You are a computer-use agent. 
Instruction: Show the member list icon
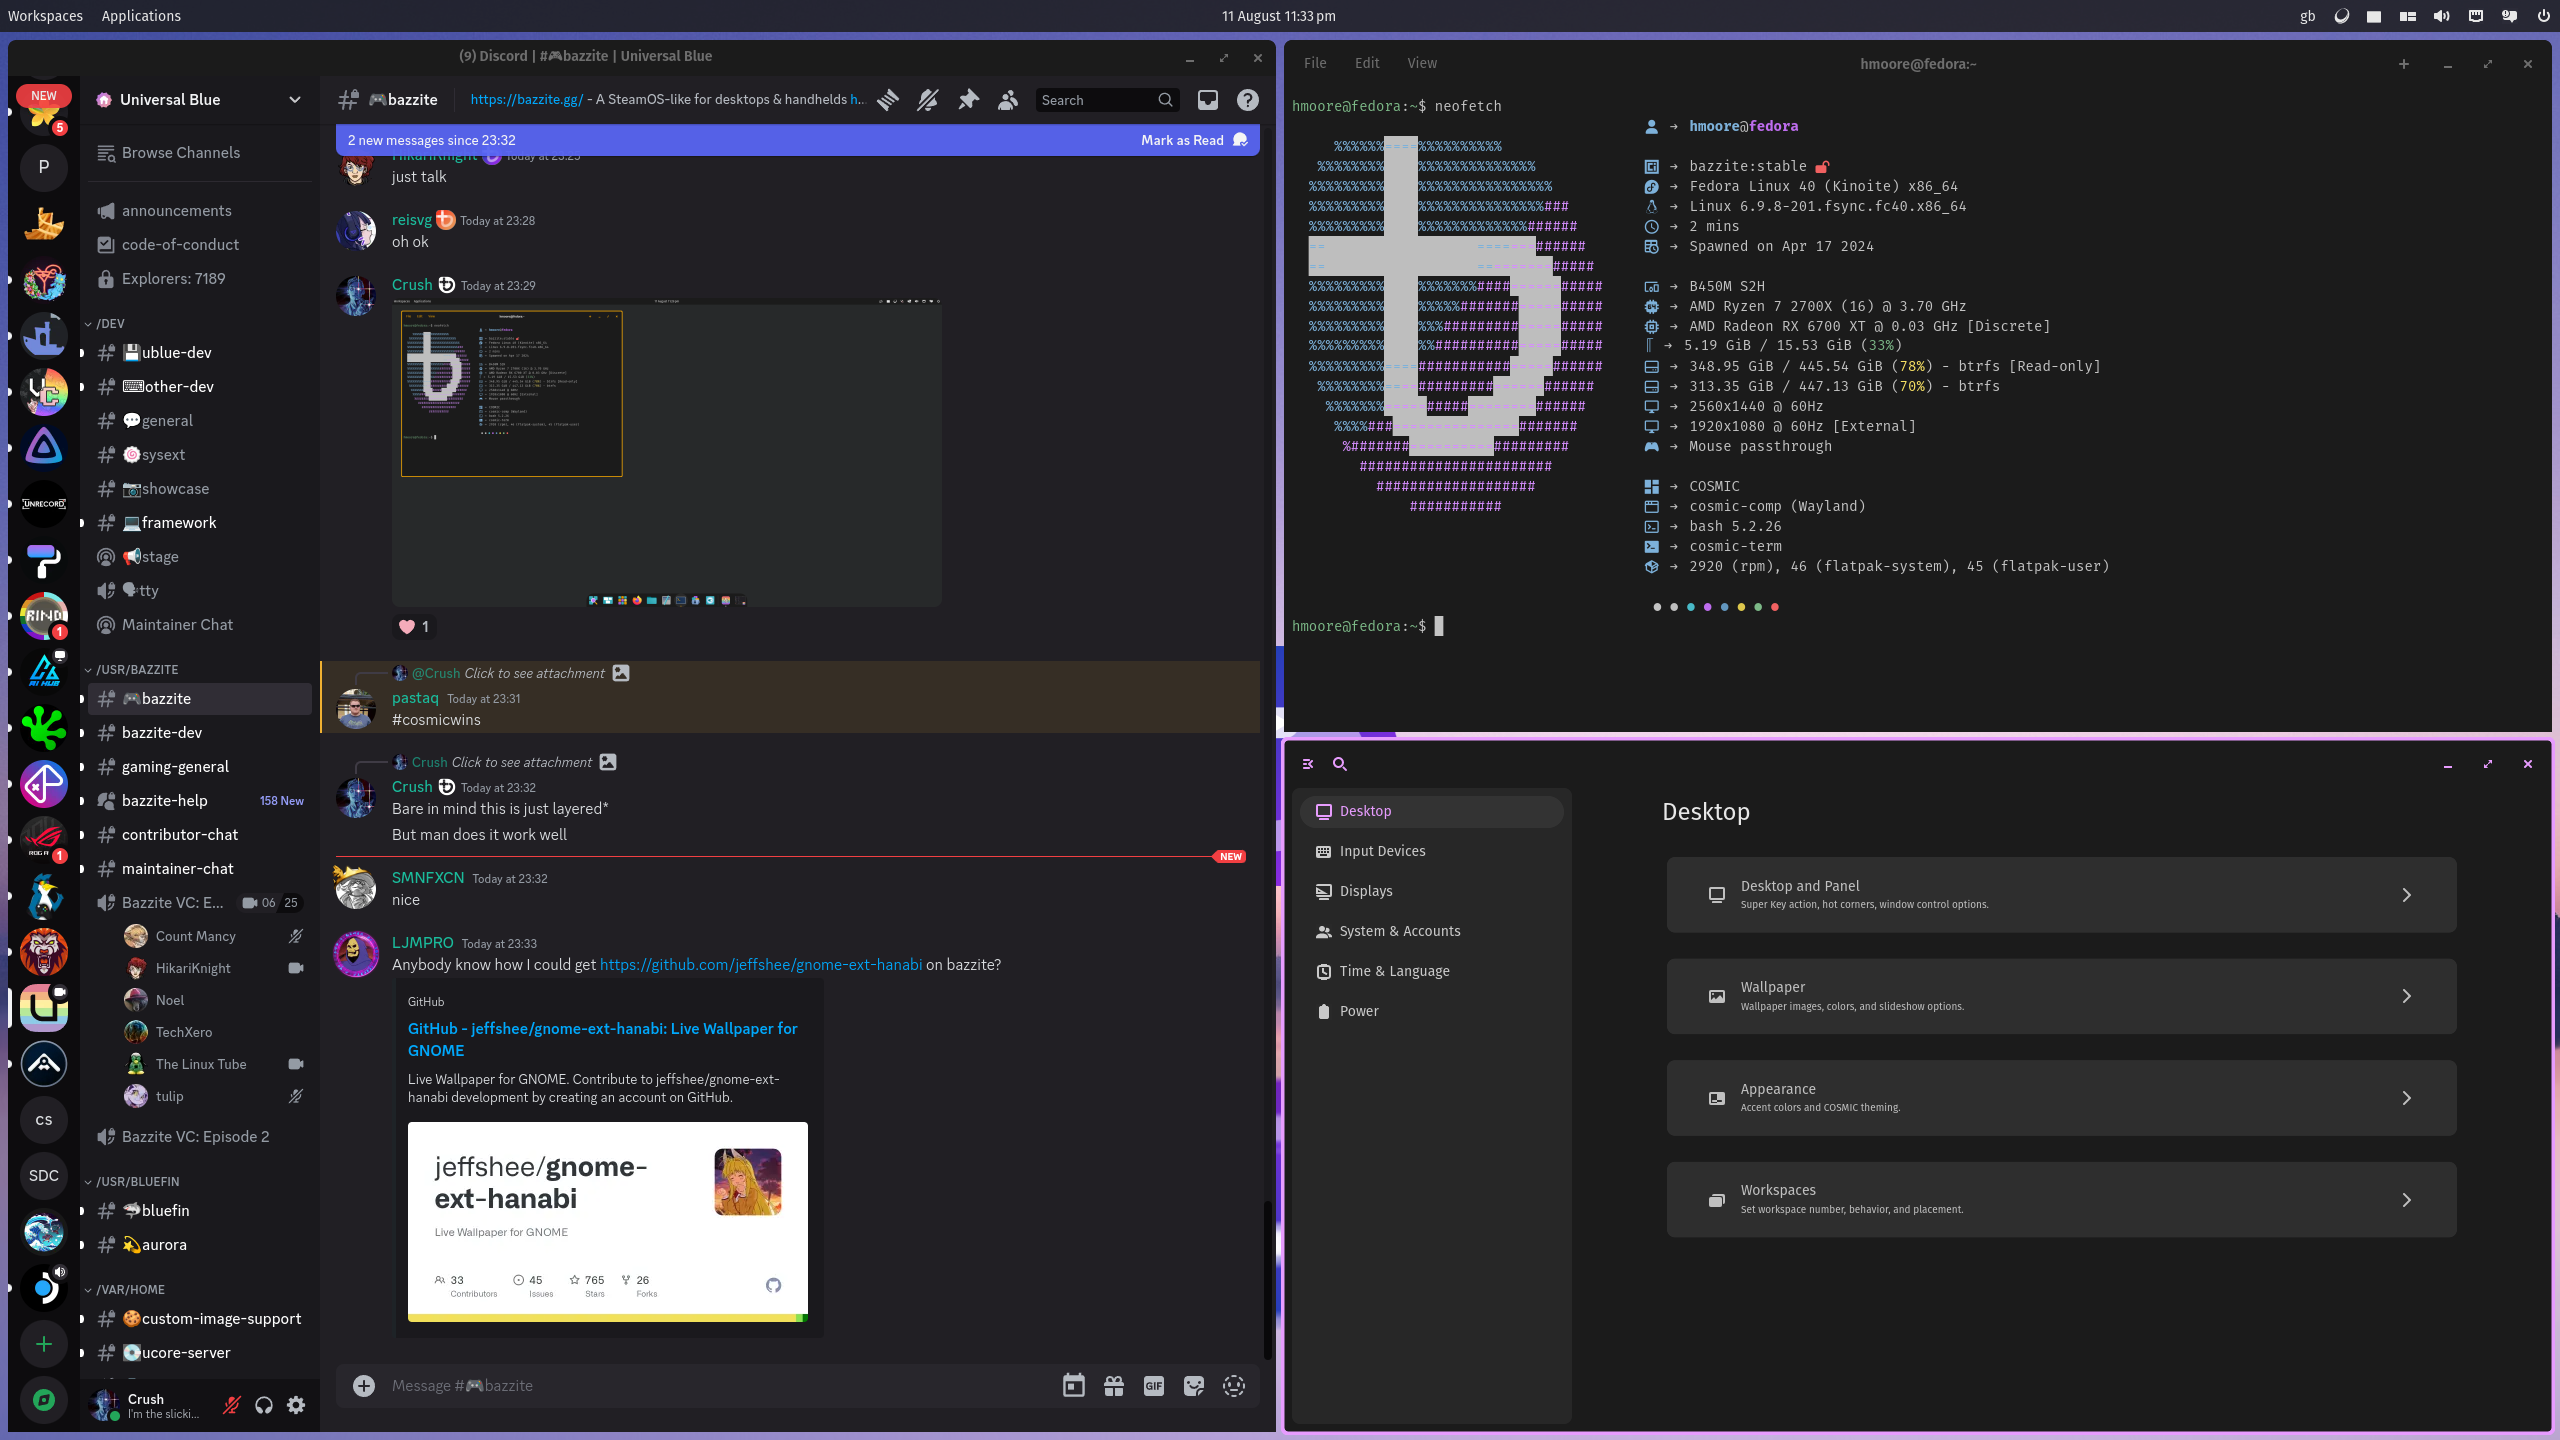1008,100
